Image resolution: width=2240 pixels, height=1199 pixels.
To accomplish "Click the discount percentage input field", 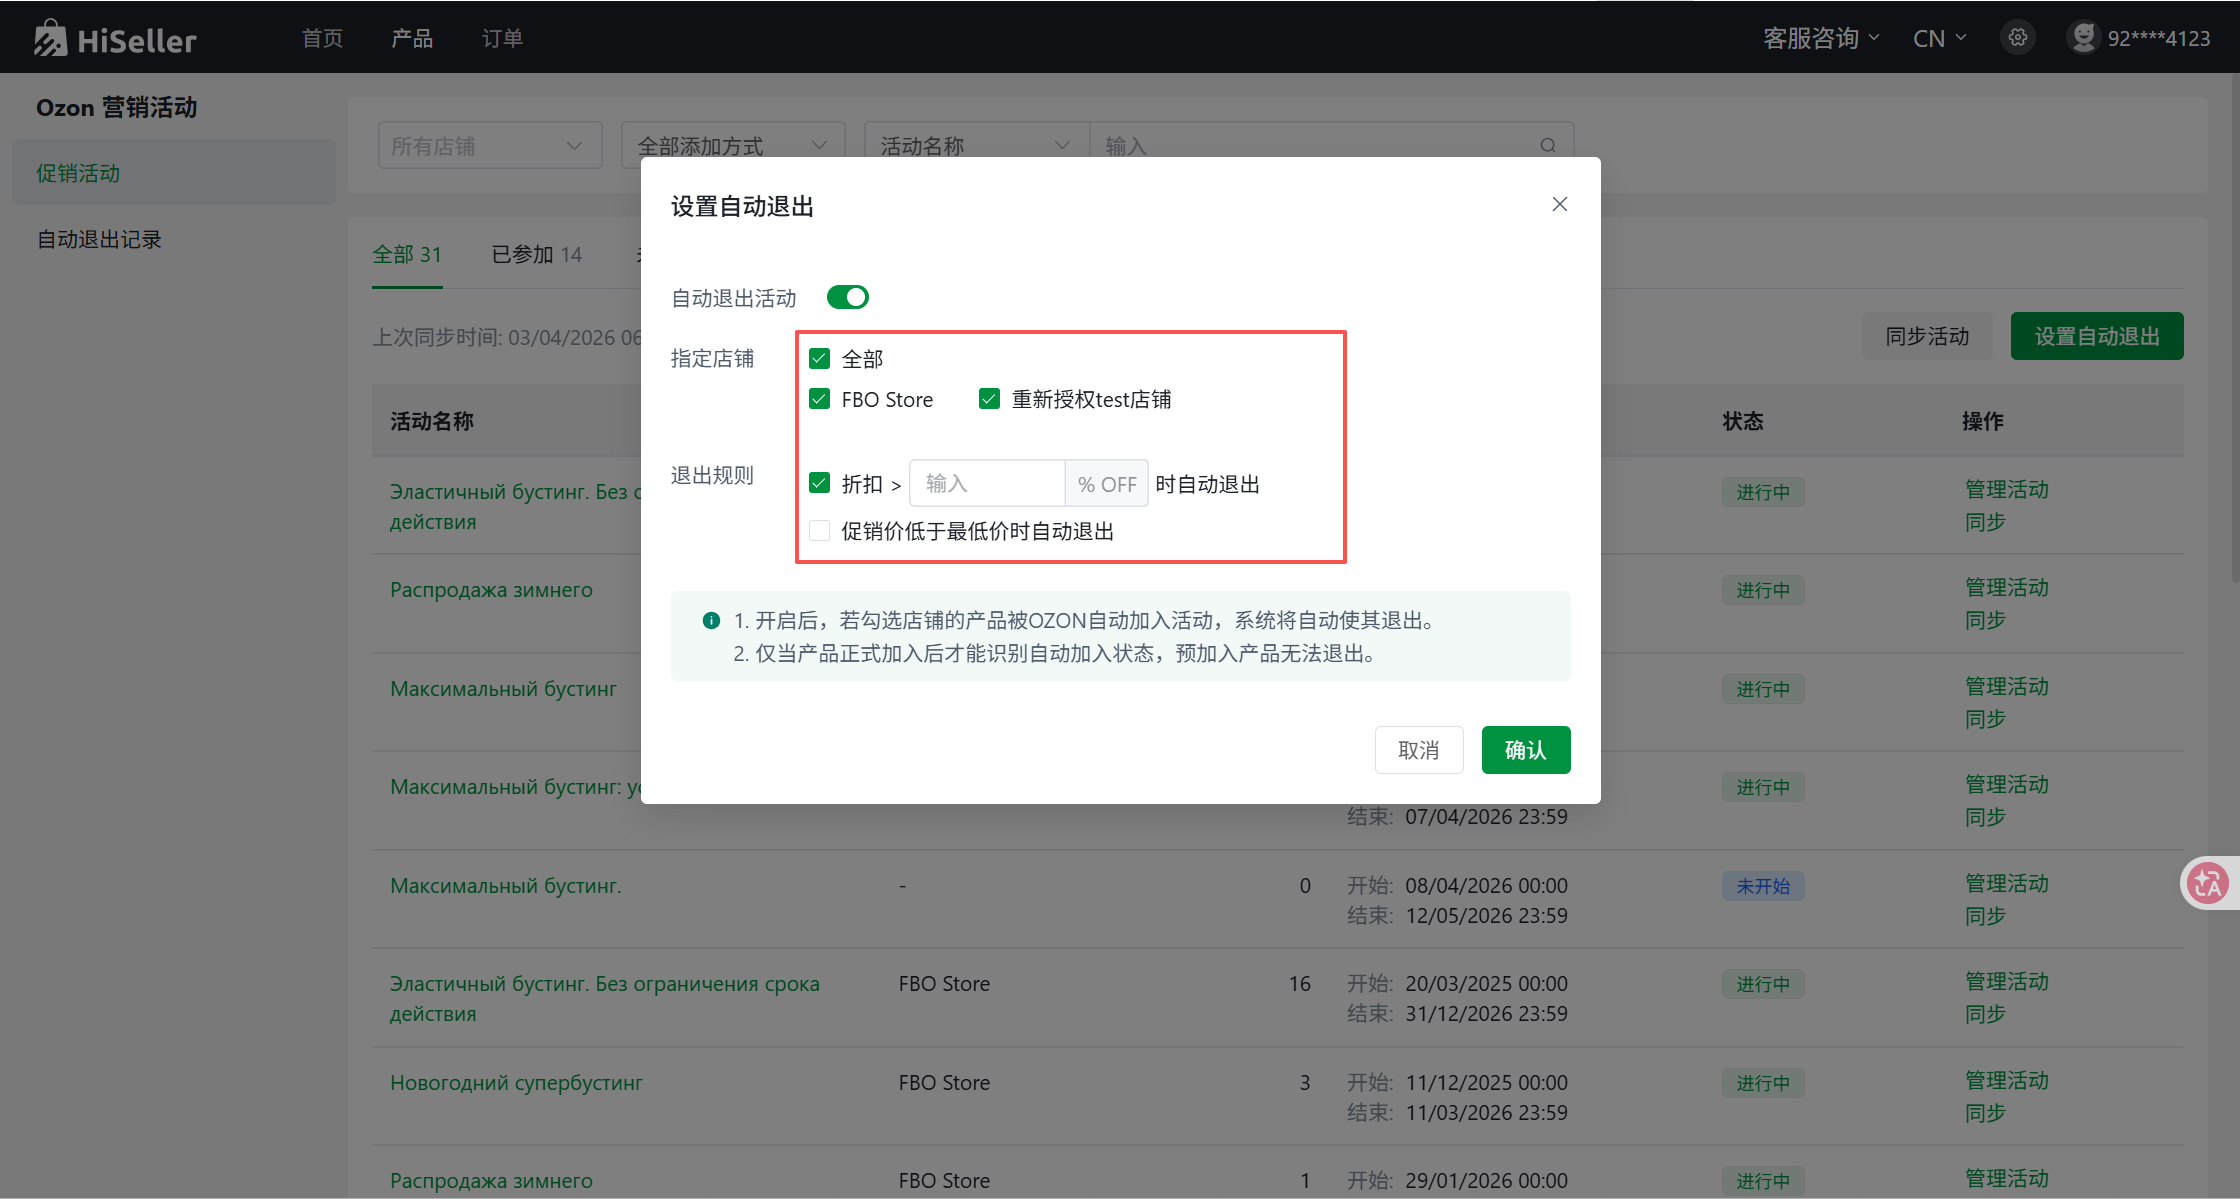I will (x=986, y=484).
